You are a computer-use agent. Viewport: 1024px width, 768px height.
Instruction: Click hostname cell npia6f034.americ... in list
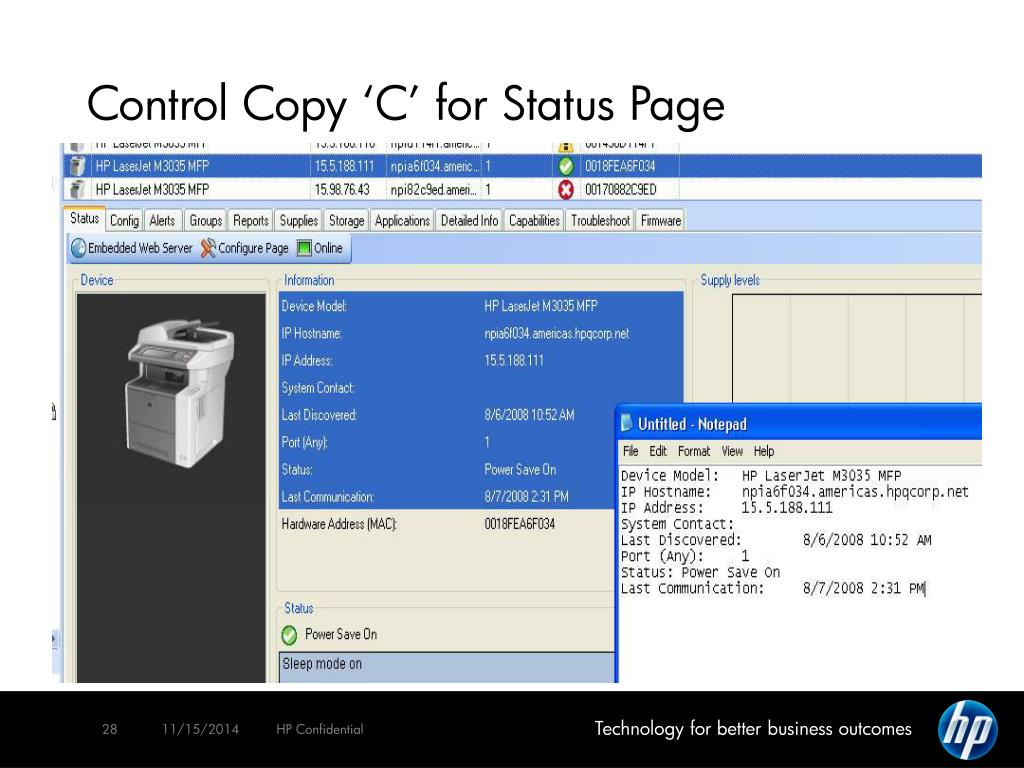[x=434, y=167]
